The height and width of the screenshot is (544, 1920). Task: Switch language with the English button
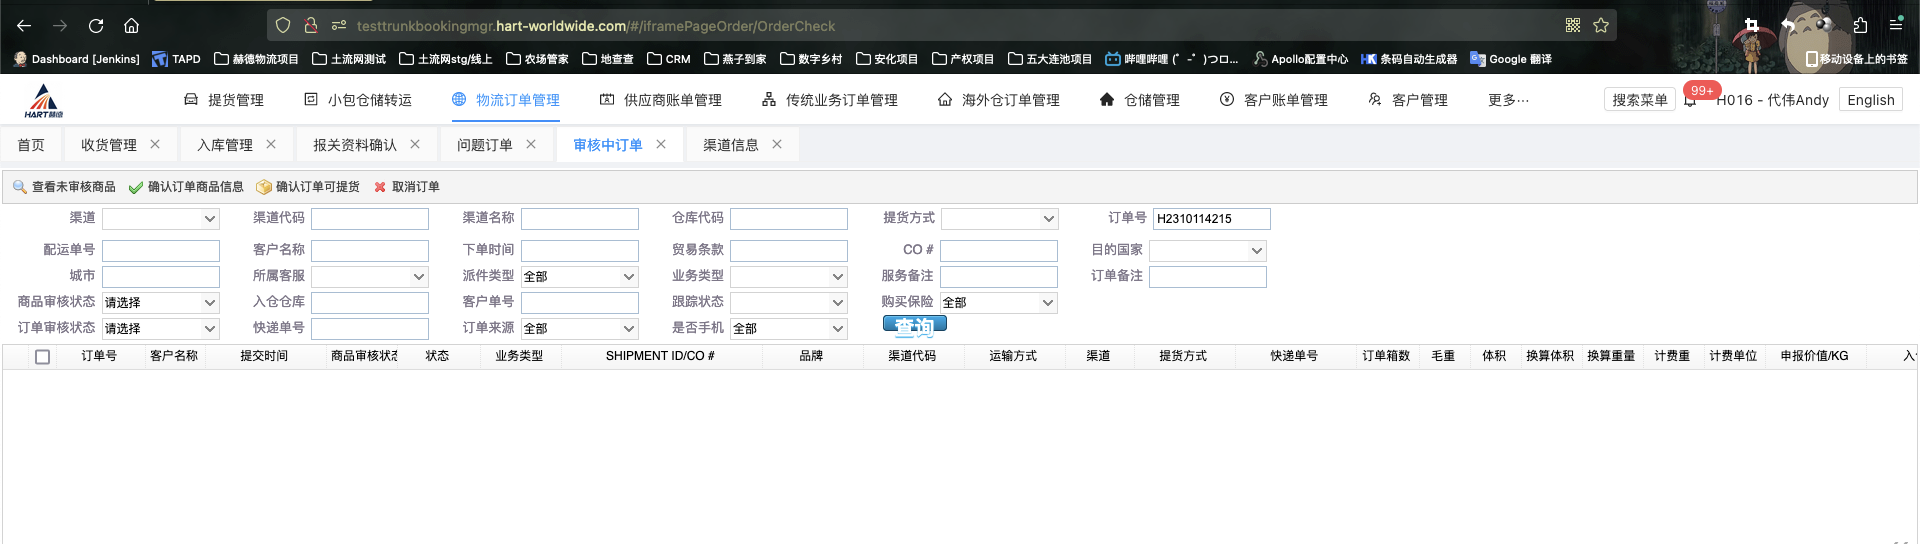coord(1870,100)
